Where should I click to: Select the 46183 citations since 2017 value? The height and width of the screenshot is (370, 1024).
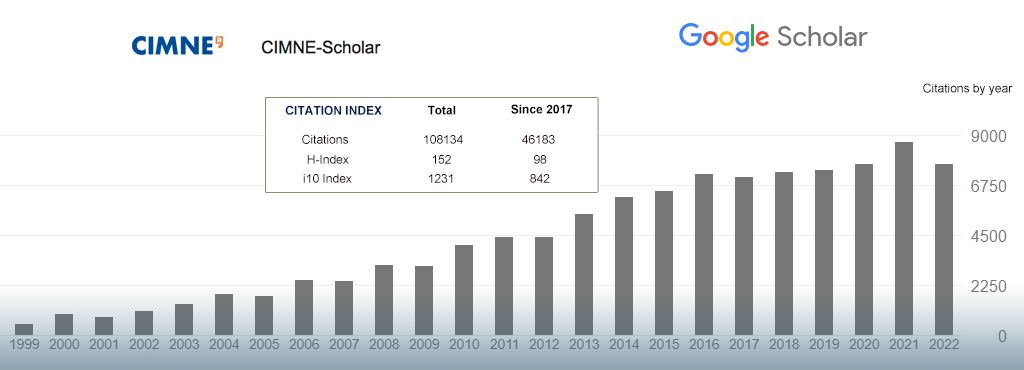point(539,140)
